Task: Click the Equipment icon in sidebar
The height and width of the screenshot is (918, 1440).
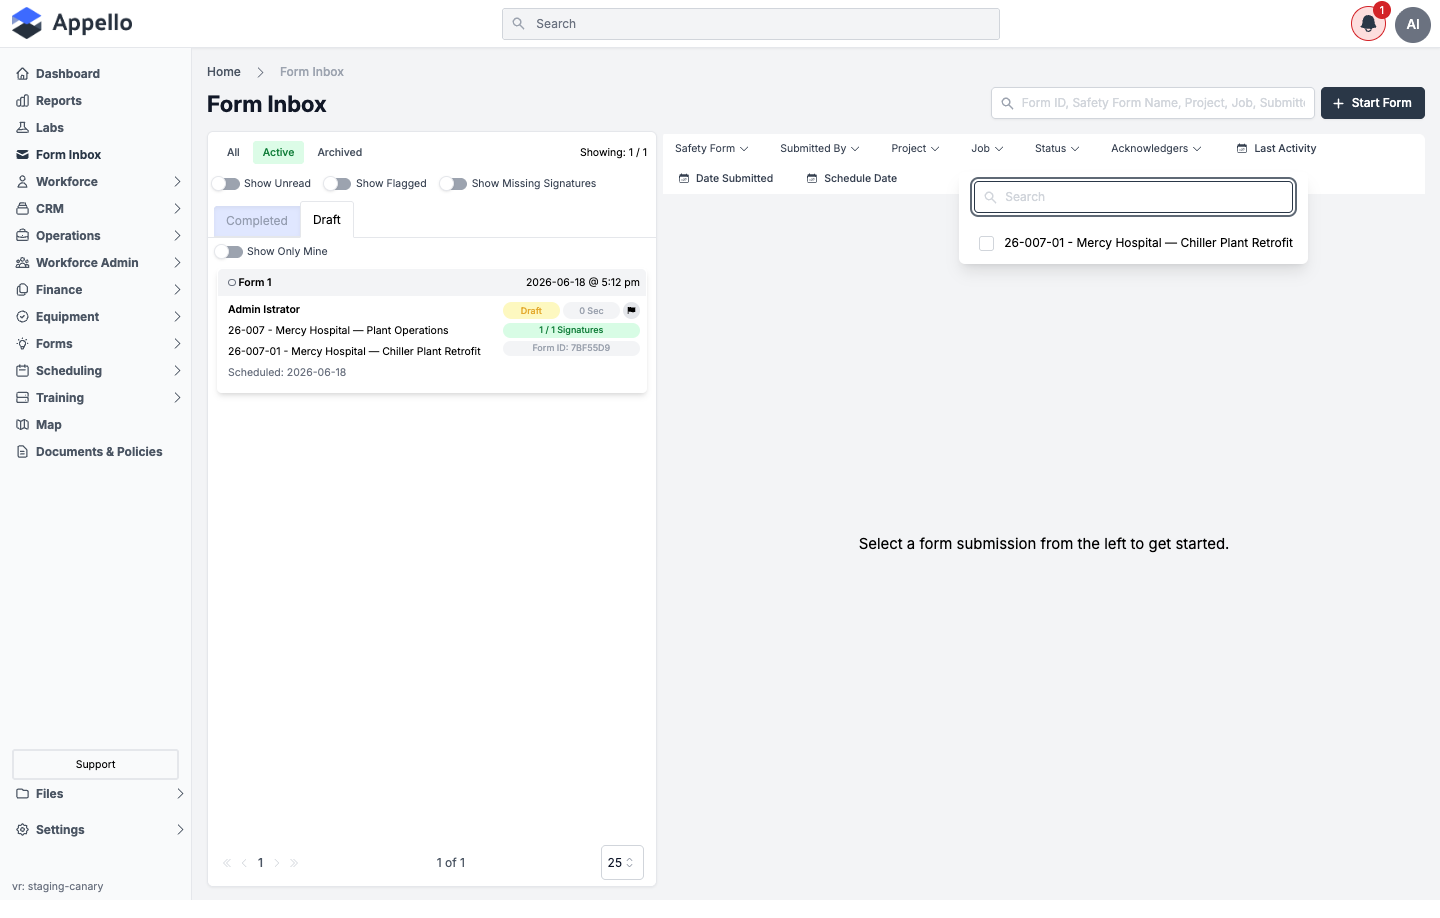Action: point(22,317)
